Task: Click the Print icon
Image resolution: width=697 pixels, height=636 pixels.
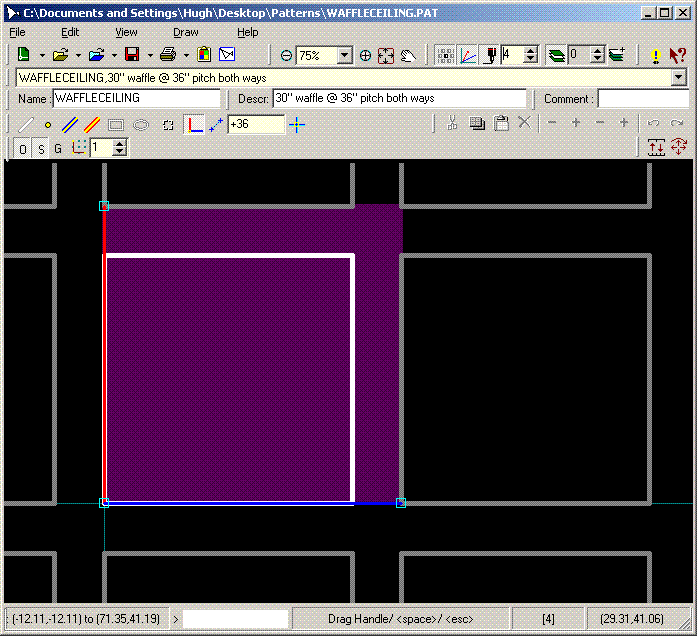Action: coord(168,55)
